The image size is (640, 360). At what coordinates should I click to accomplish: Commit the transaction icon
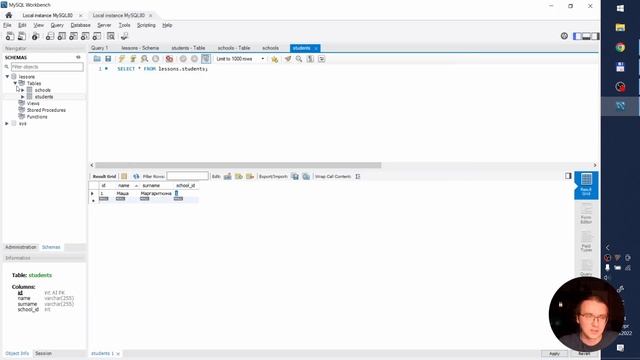tap(183, 59)
